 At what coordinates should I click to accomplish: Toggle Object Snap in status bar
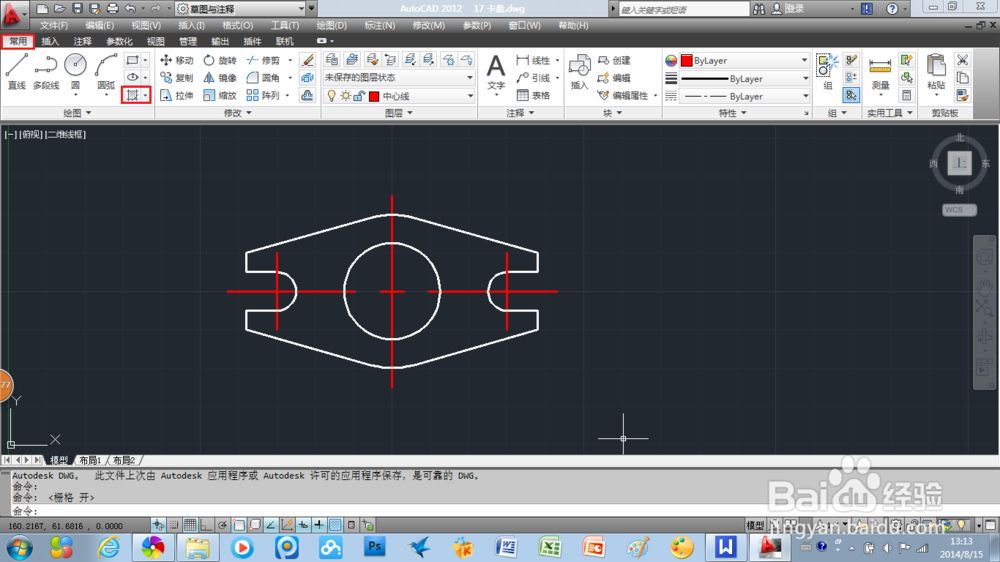click(239, 526)
